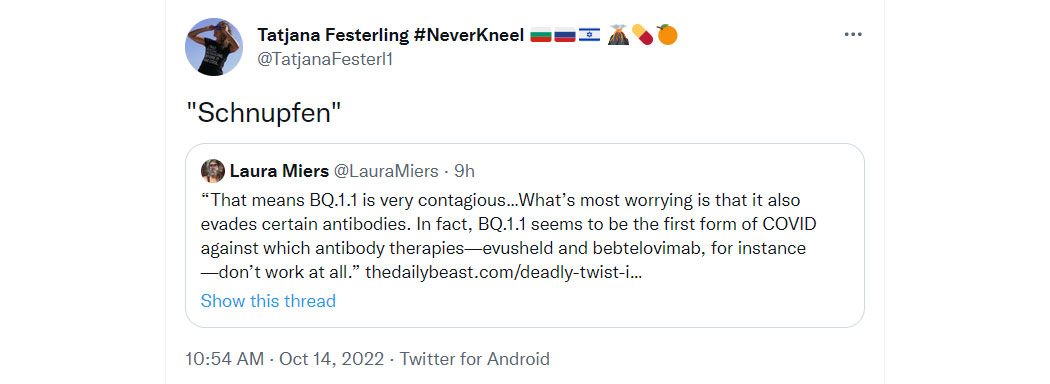Click the orange fruit emoji
The width and height of the screenshot is (1050, 384).
[x=667, y=35]
